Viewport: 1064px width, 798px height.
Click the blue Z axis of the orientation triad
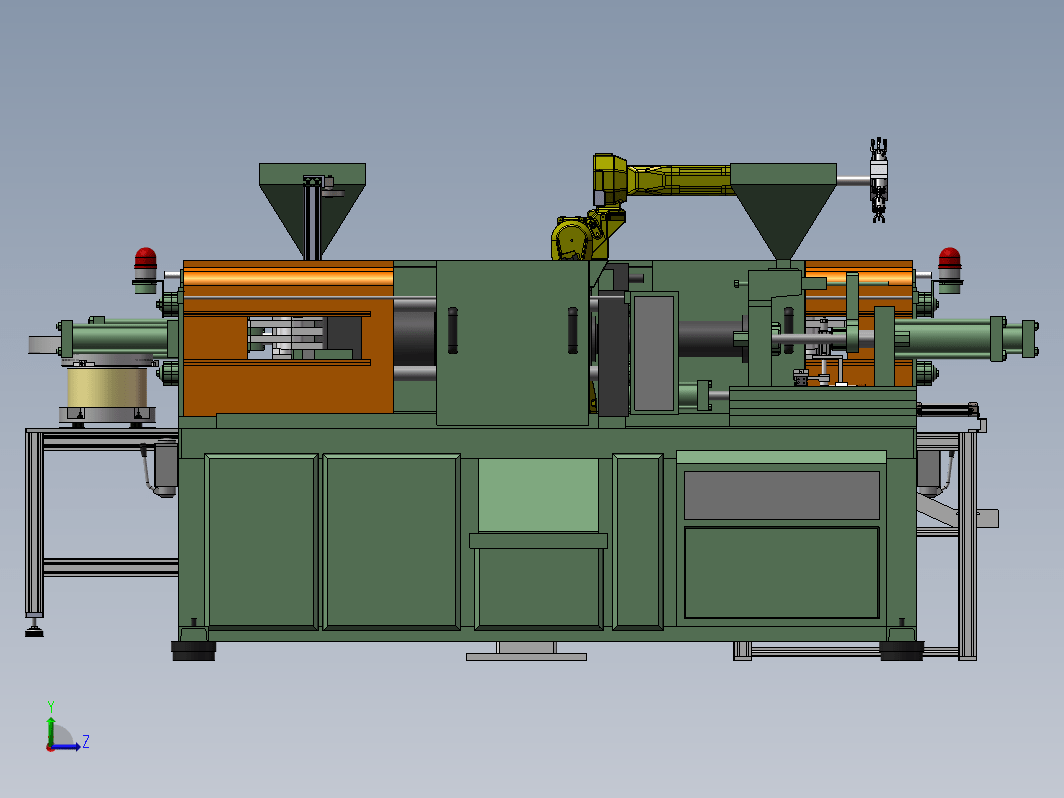tap(66, 746)
